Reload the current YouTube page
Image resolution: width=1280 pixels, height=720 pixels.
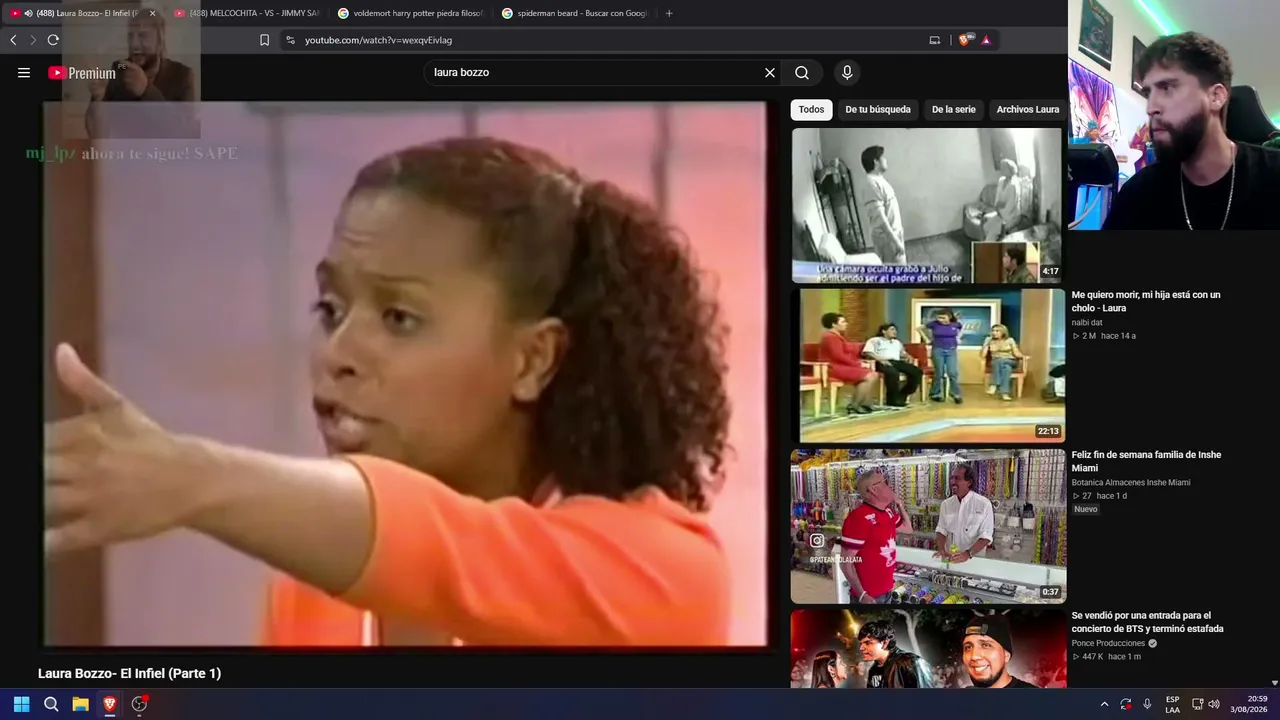click(53, 40)
